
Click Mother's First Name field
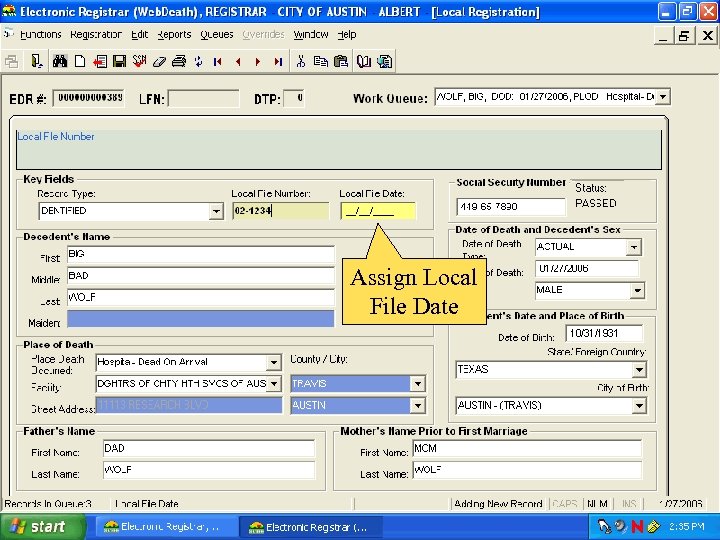[527, 448]
